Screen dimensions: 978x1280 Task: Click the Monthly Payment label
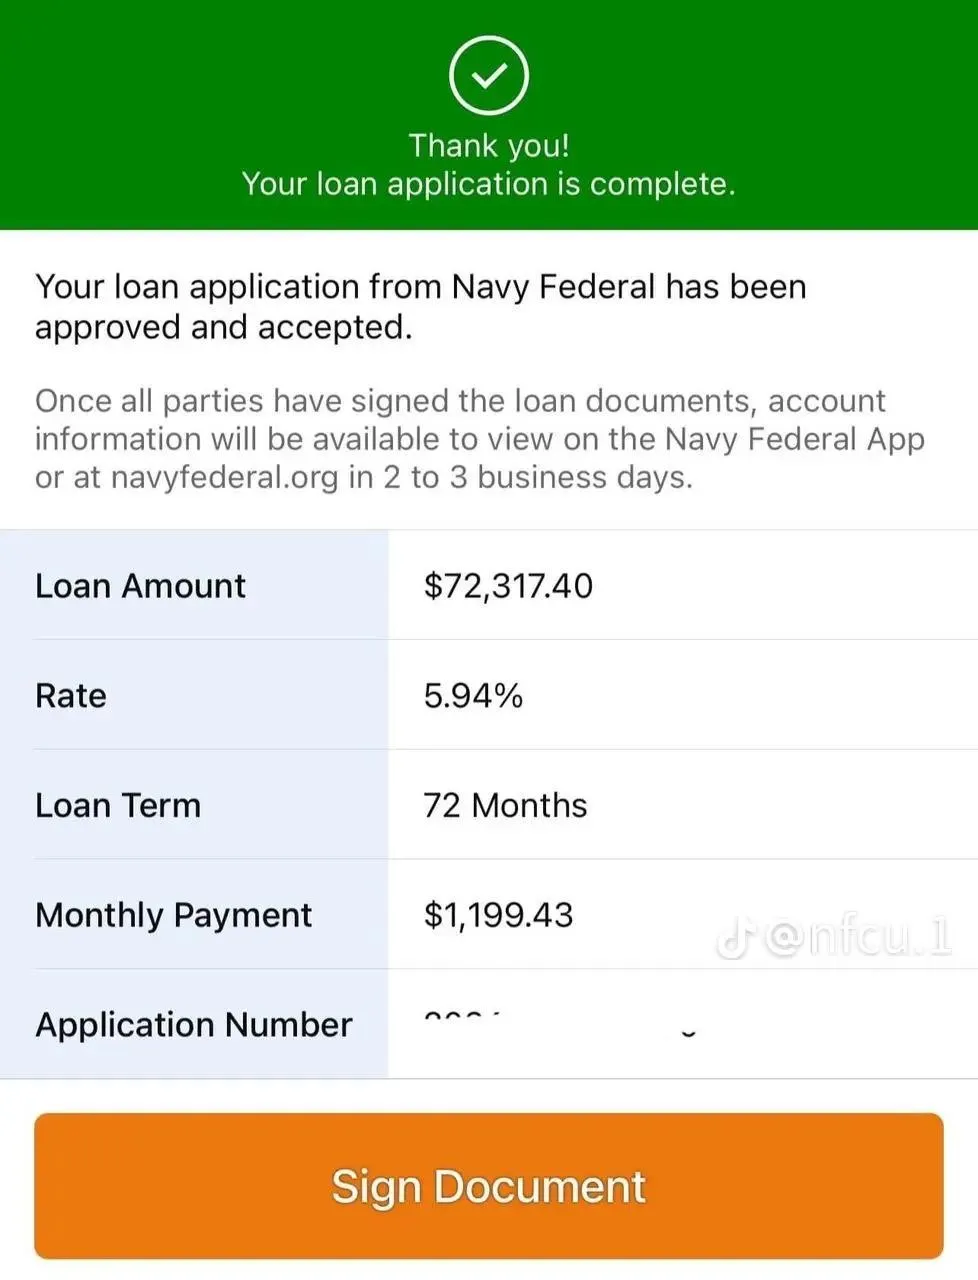coord(173,916)
